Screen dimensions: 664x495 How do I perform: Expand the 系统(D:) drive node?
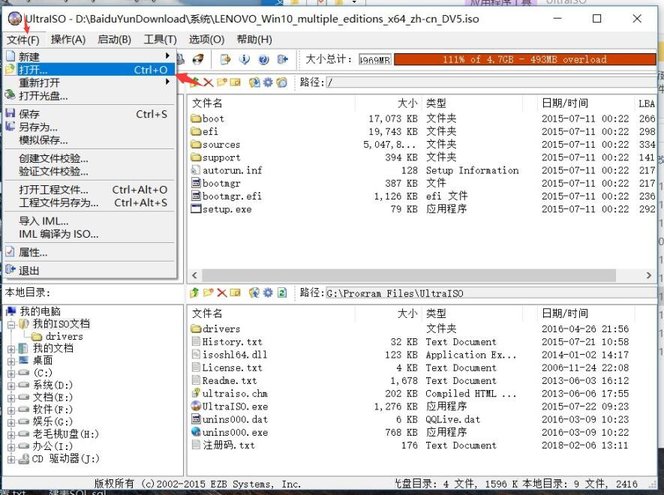pyautogui.click(x=11, y=385)
